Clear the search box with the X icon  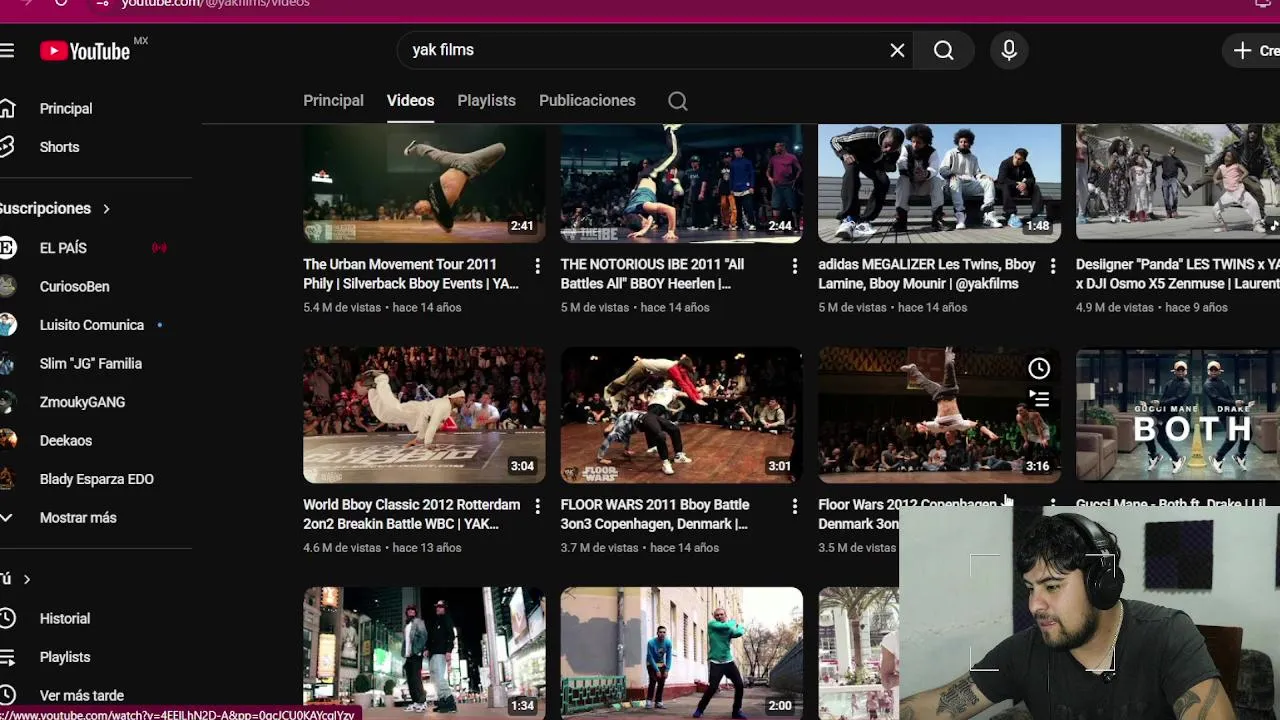point(897,50)
